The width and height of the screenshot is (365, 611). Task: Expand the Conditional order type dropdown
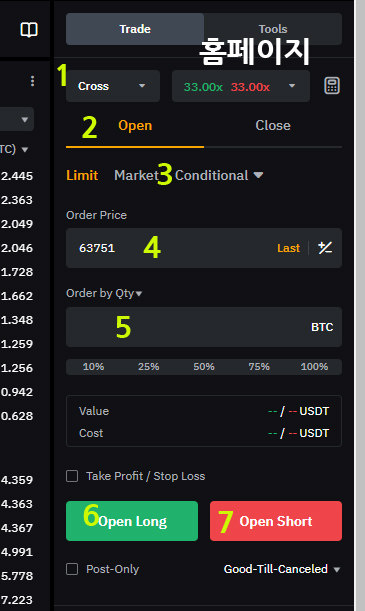(x=219, y=175)
